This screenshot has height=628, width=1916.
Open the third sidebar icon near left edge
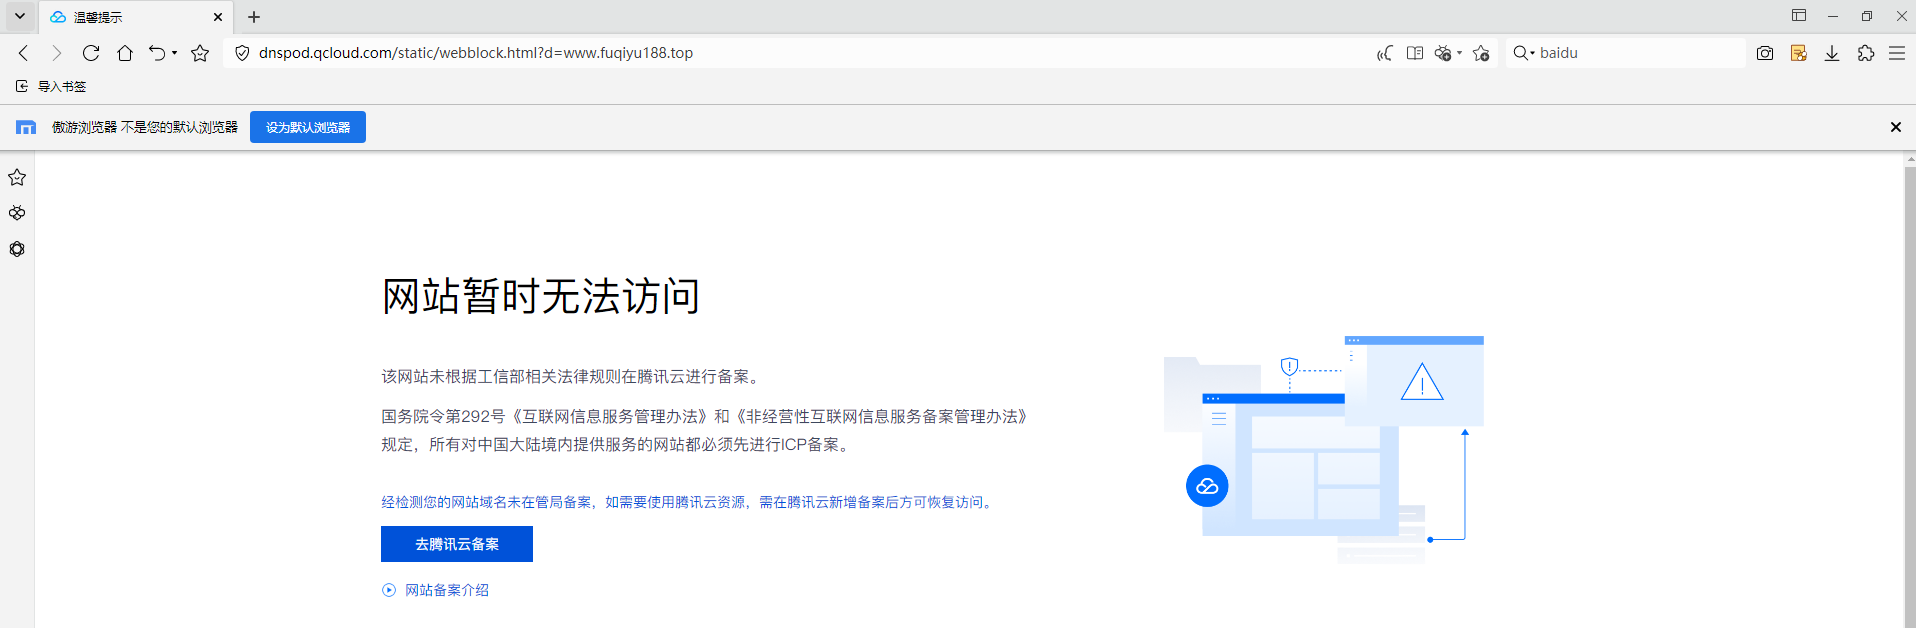17,249
